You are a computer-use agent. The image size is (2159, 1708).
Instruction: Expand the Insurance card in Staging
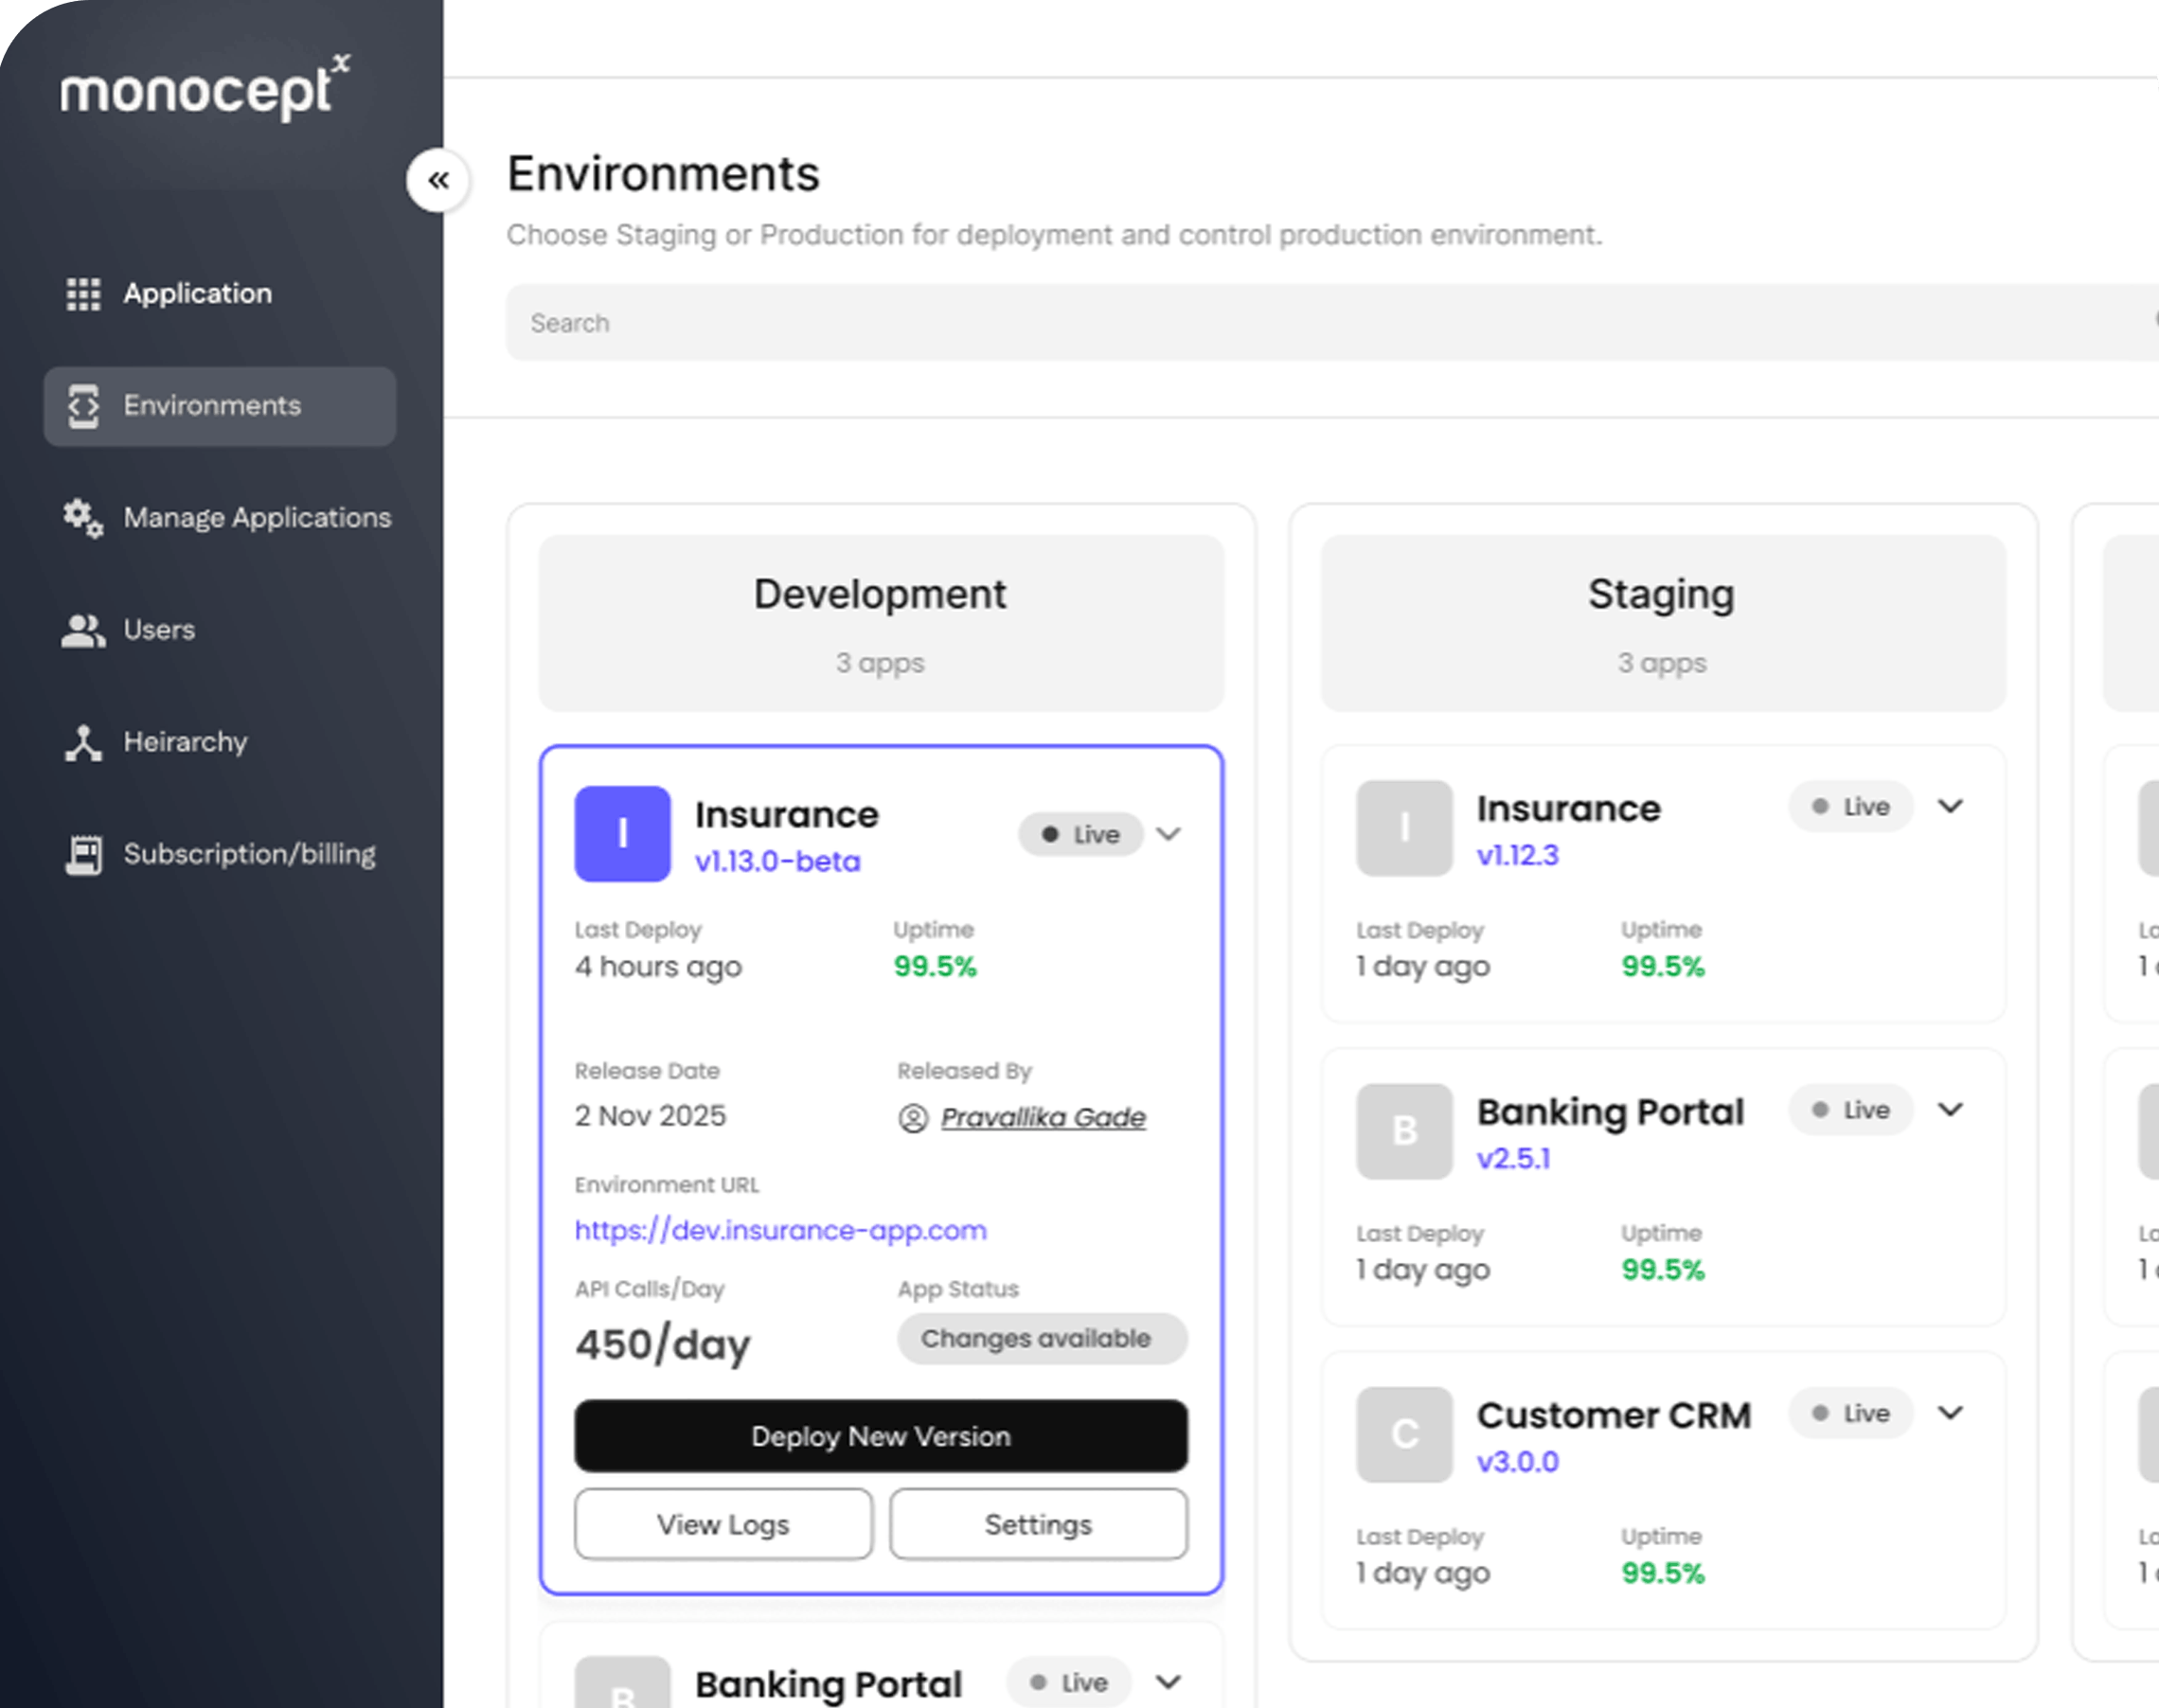point(1950,806)
